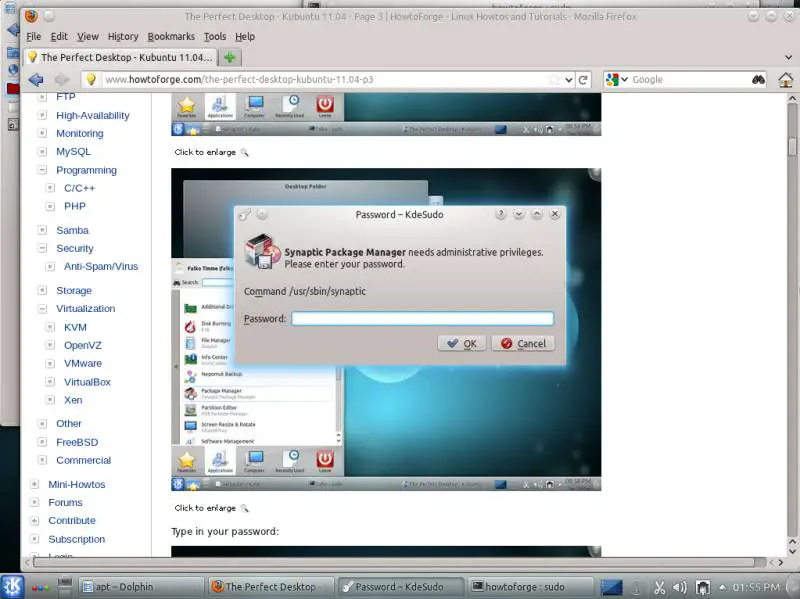Focus the Password input field
The height and width of the screenshot is (599, 800).
coord(422,318)
